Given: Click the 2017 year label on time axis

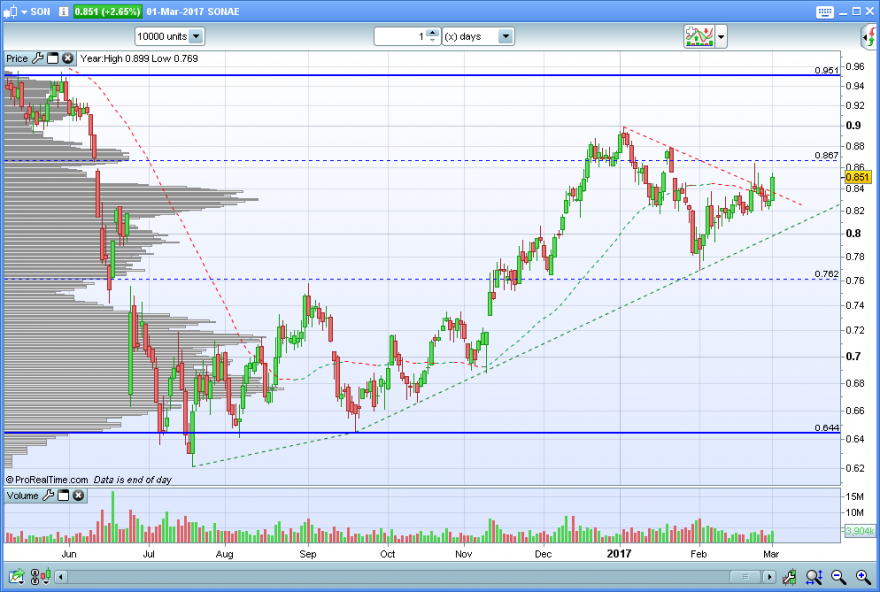Looking at the screenshot, I should coord(619,554).
